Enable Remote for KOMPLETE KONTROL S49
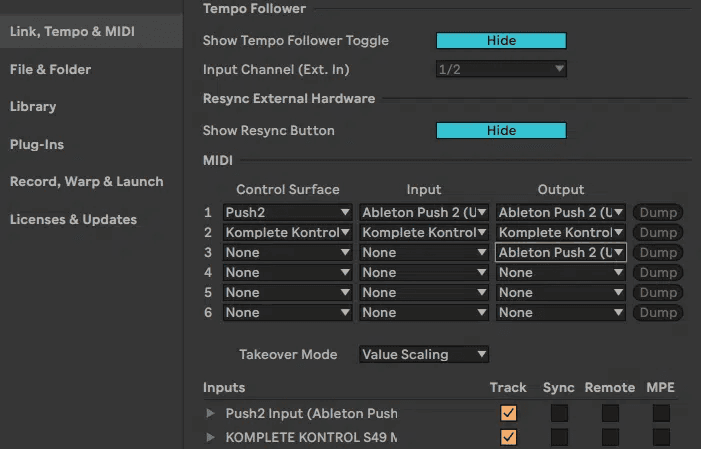 tap(610, 437)
